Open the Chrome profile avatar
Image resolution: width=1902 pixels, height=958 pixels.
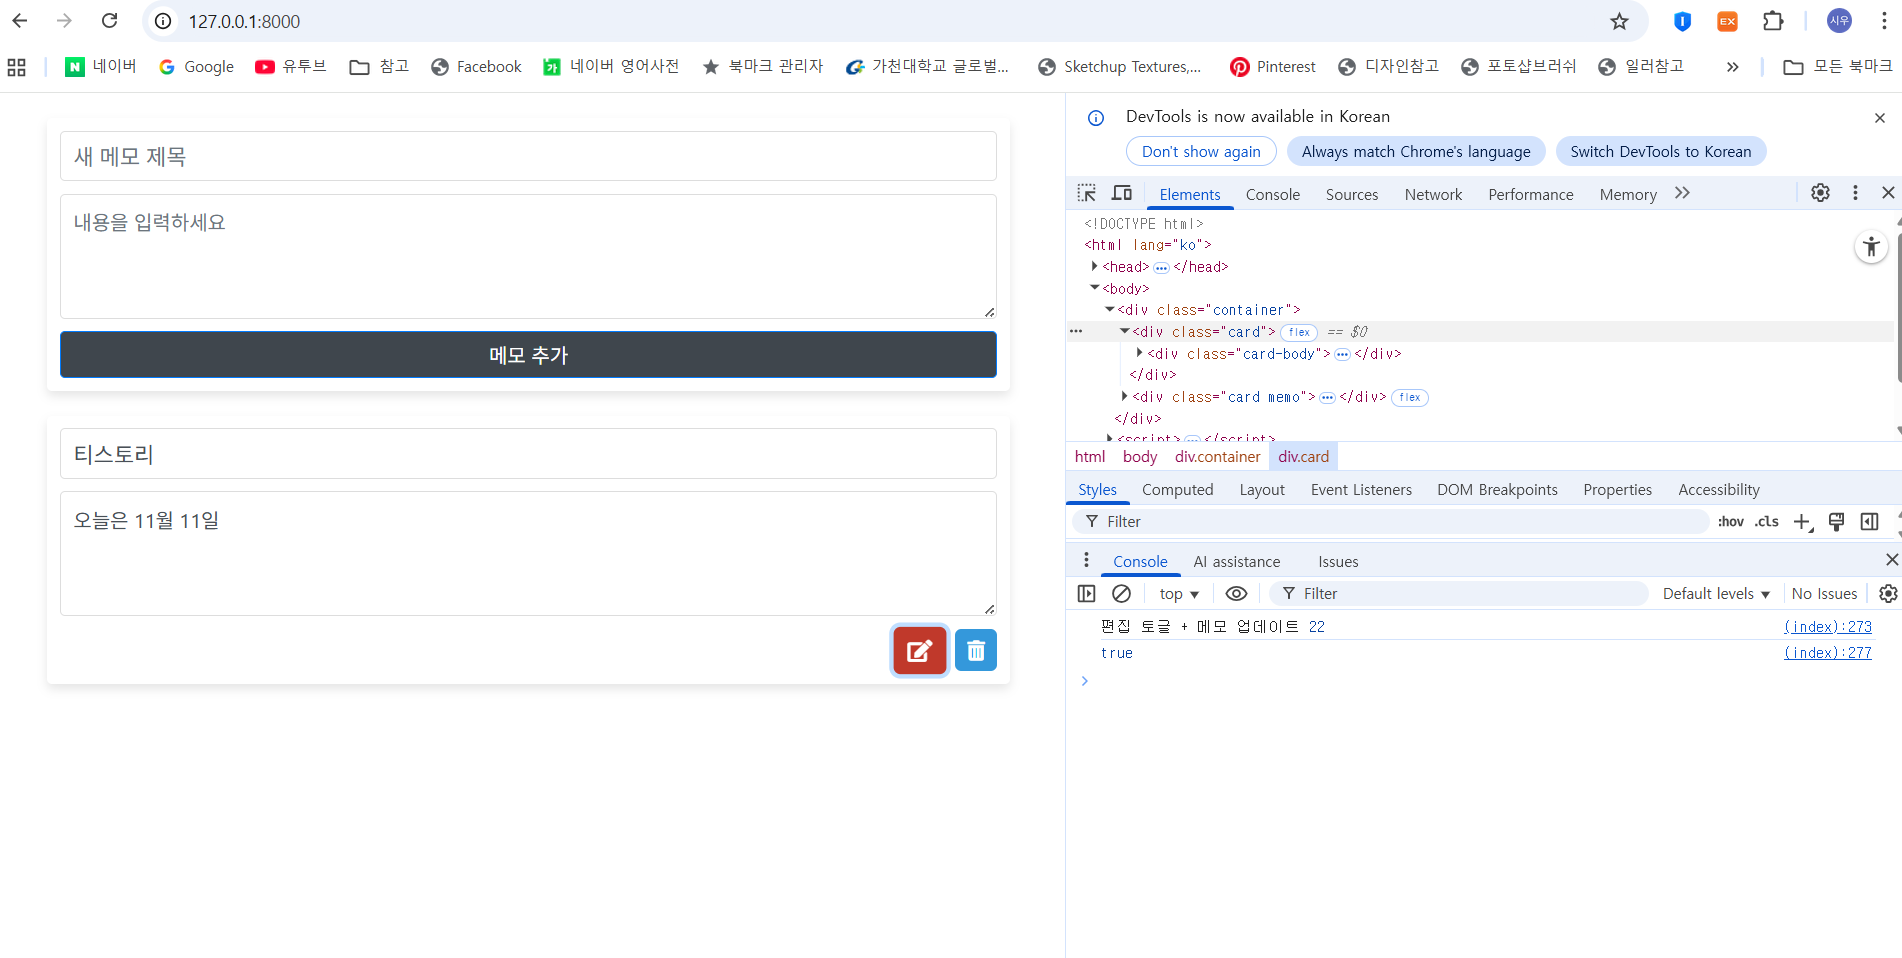[x=1839, y=21]
